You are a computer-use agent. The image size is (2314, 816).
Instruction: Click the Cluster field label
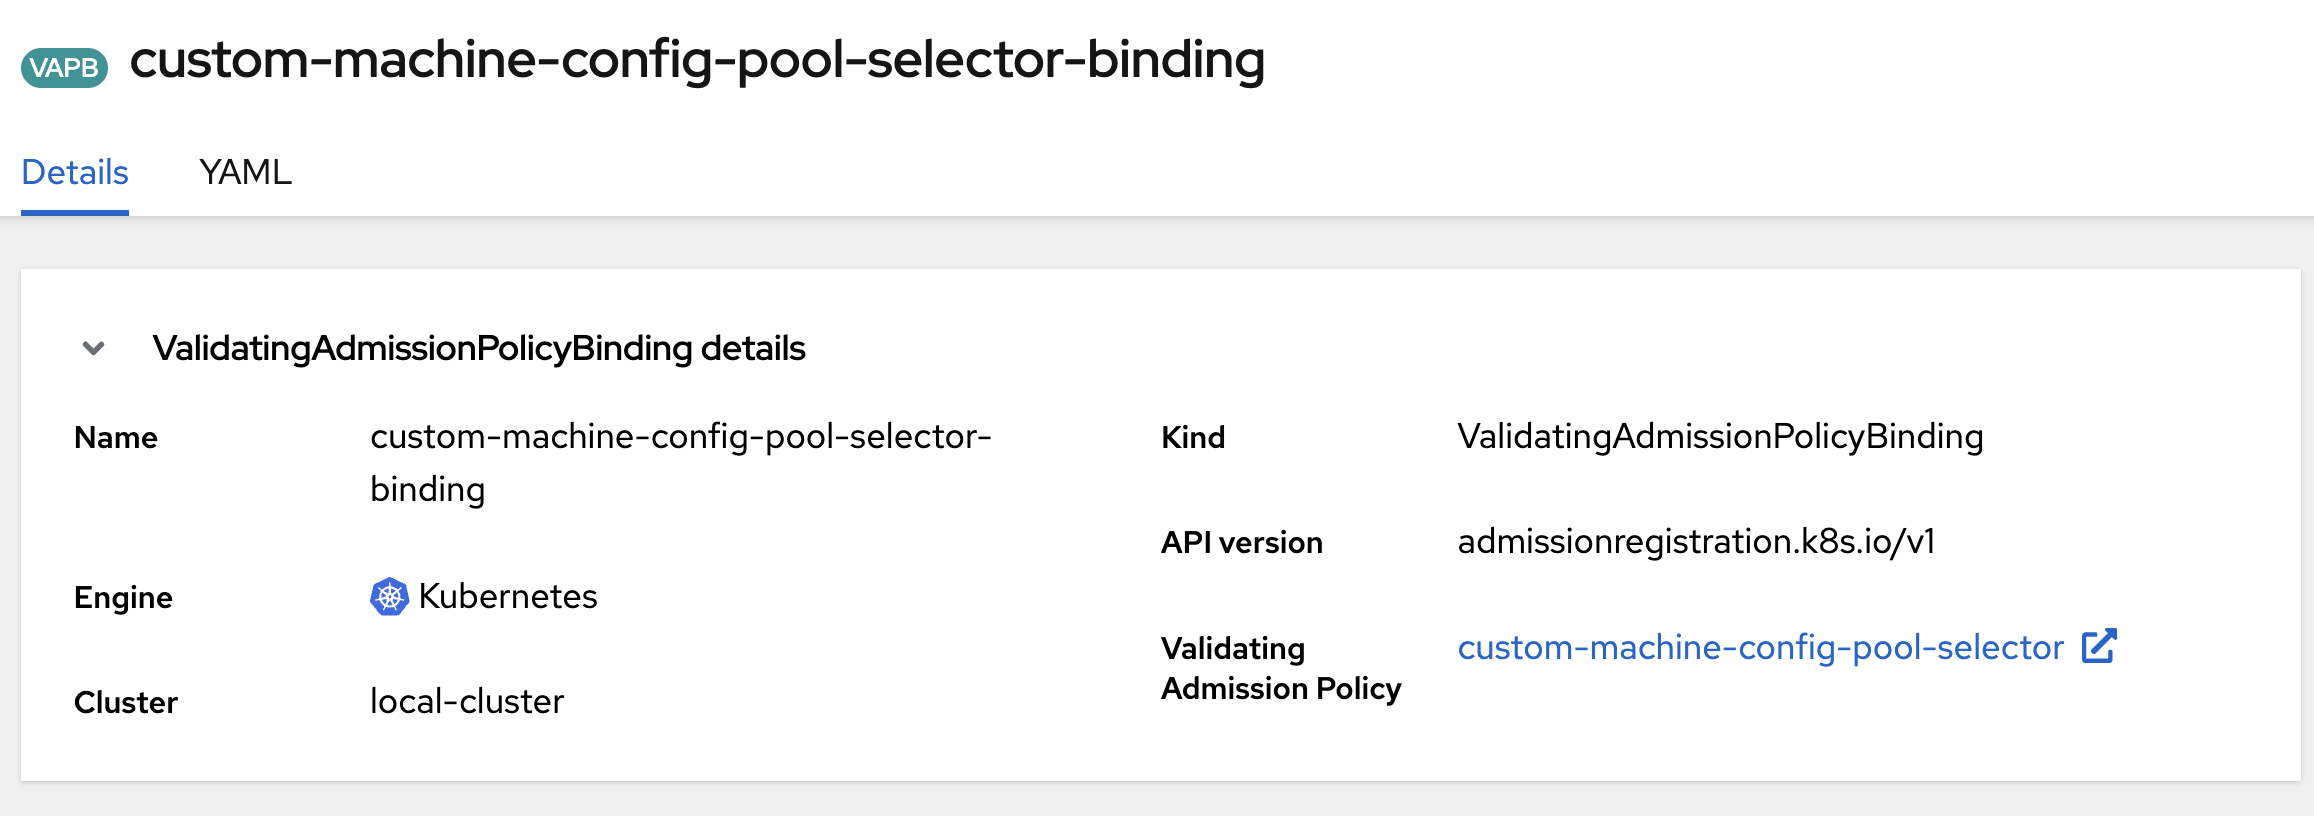(126, 703)
